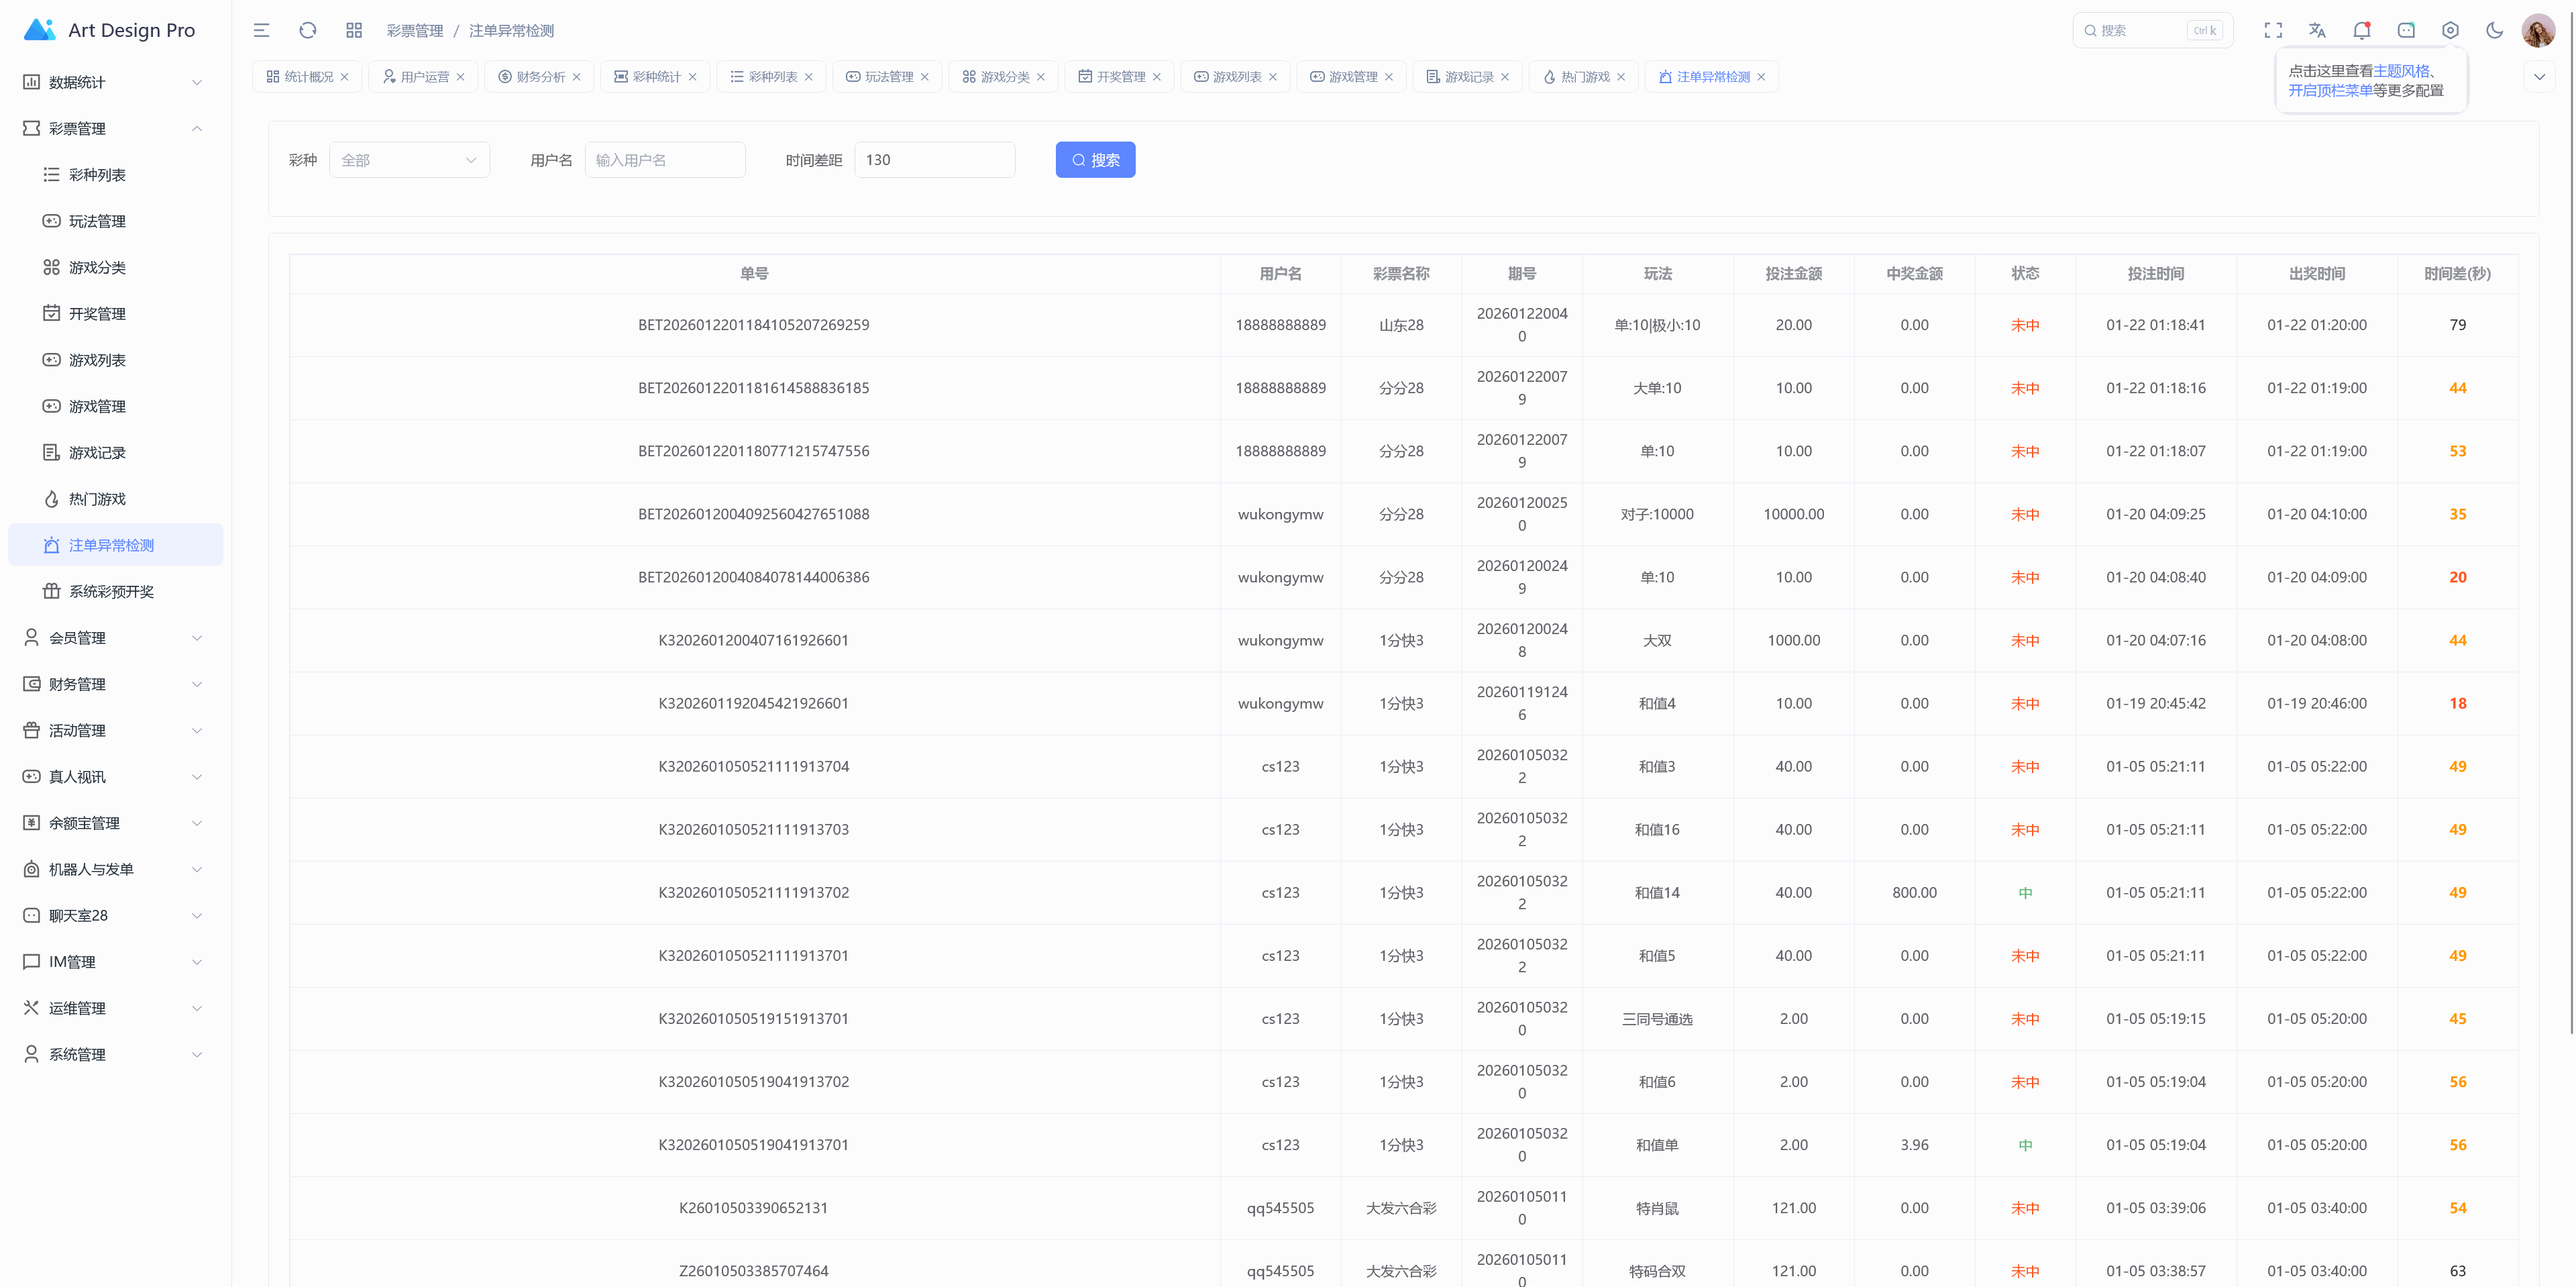This screenshot has height=1287, width=2576.
Task: Click the 搜索 button
Action: tap(1095, 160)
